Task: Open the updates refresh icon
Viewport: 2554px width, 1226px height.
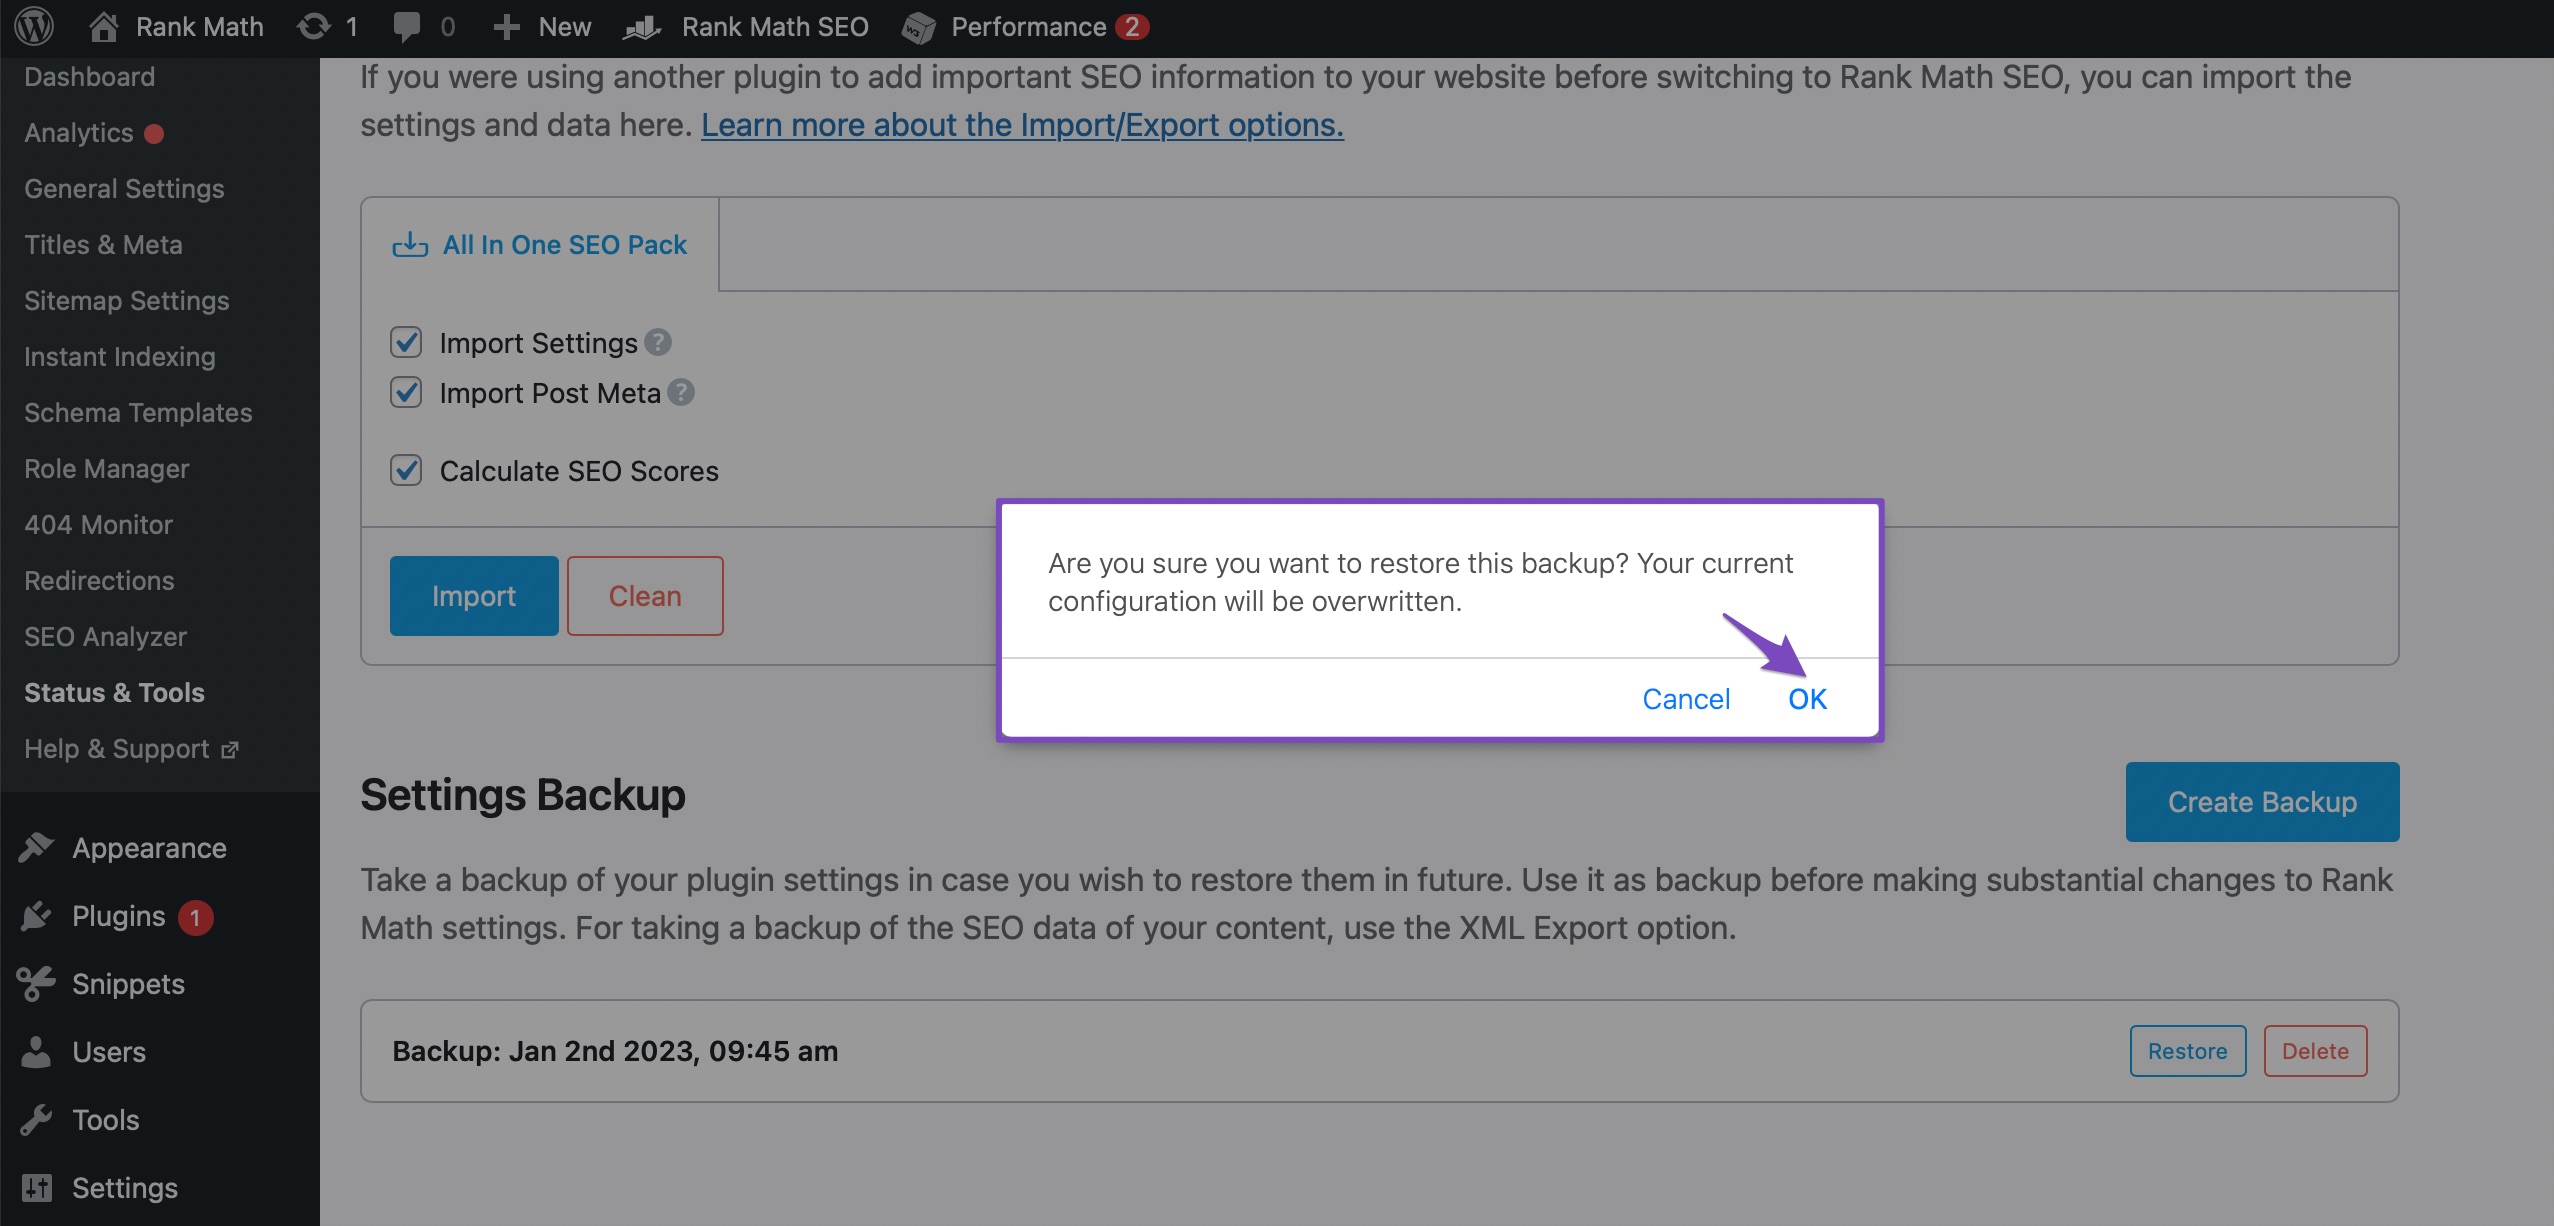Action: click(x=314, y=27)
